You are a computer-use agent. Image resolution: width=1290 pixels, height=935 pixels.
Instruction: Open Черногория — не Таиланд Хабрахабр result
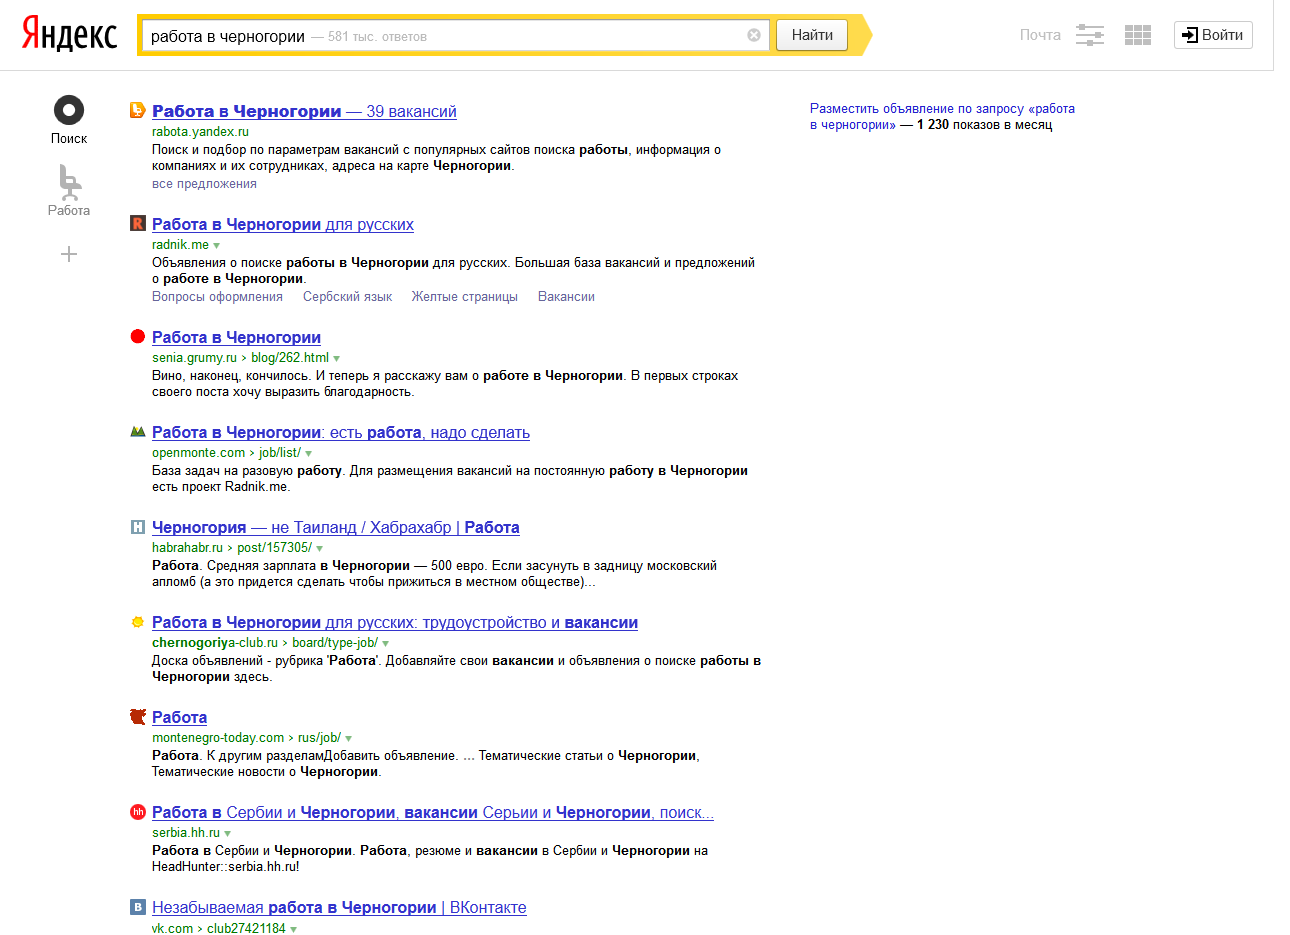336,527
